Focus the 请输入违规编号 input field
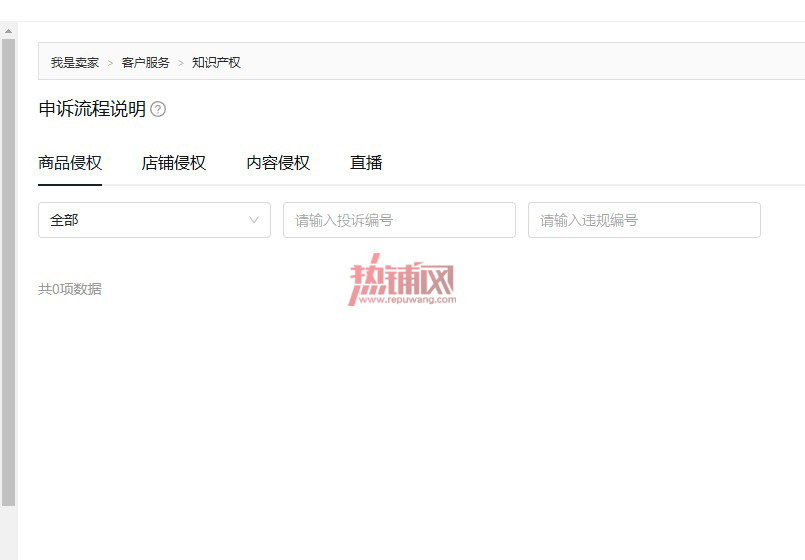805x560 pixels. pos(644,220)
